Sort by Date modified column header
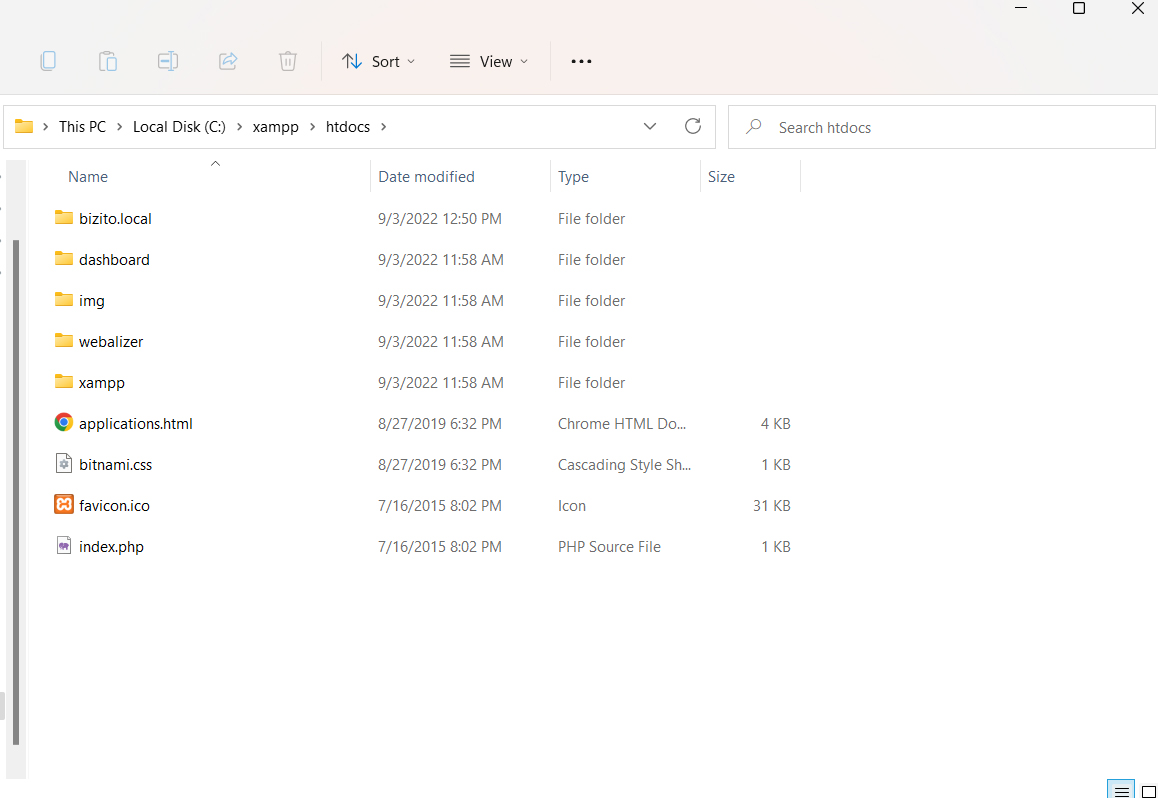The height and width of the screenshot is (798, 1158). (426, 177)
